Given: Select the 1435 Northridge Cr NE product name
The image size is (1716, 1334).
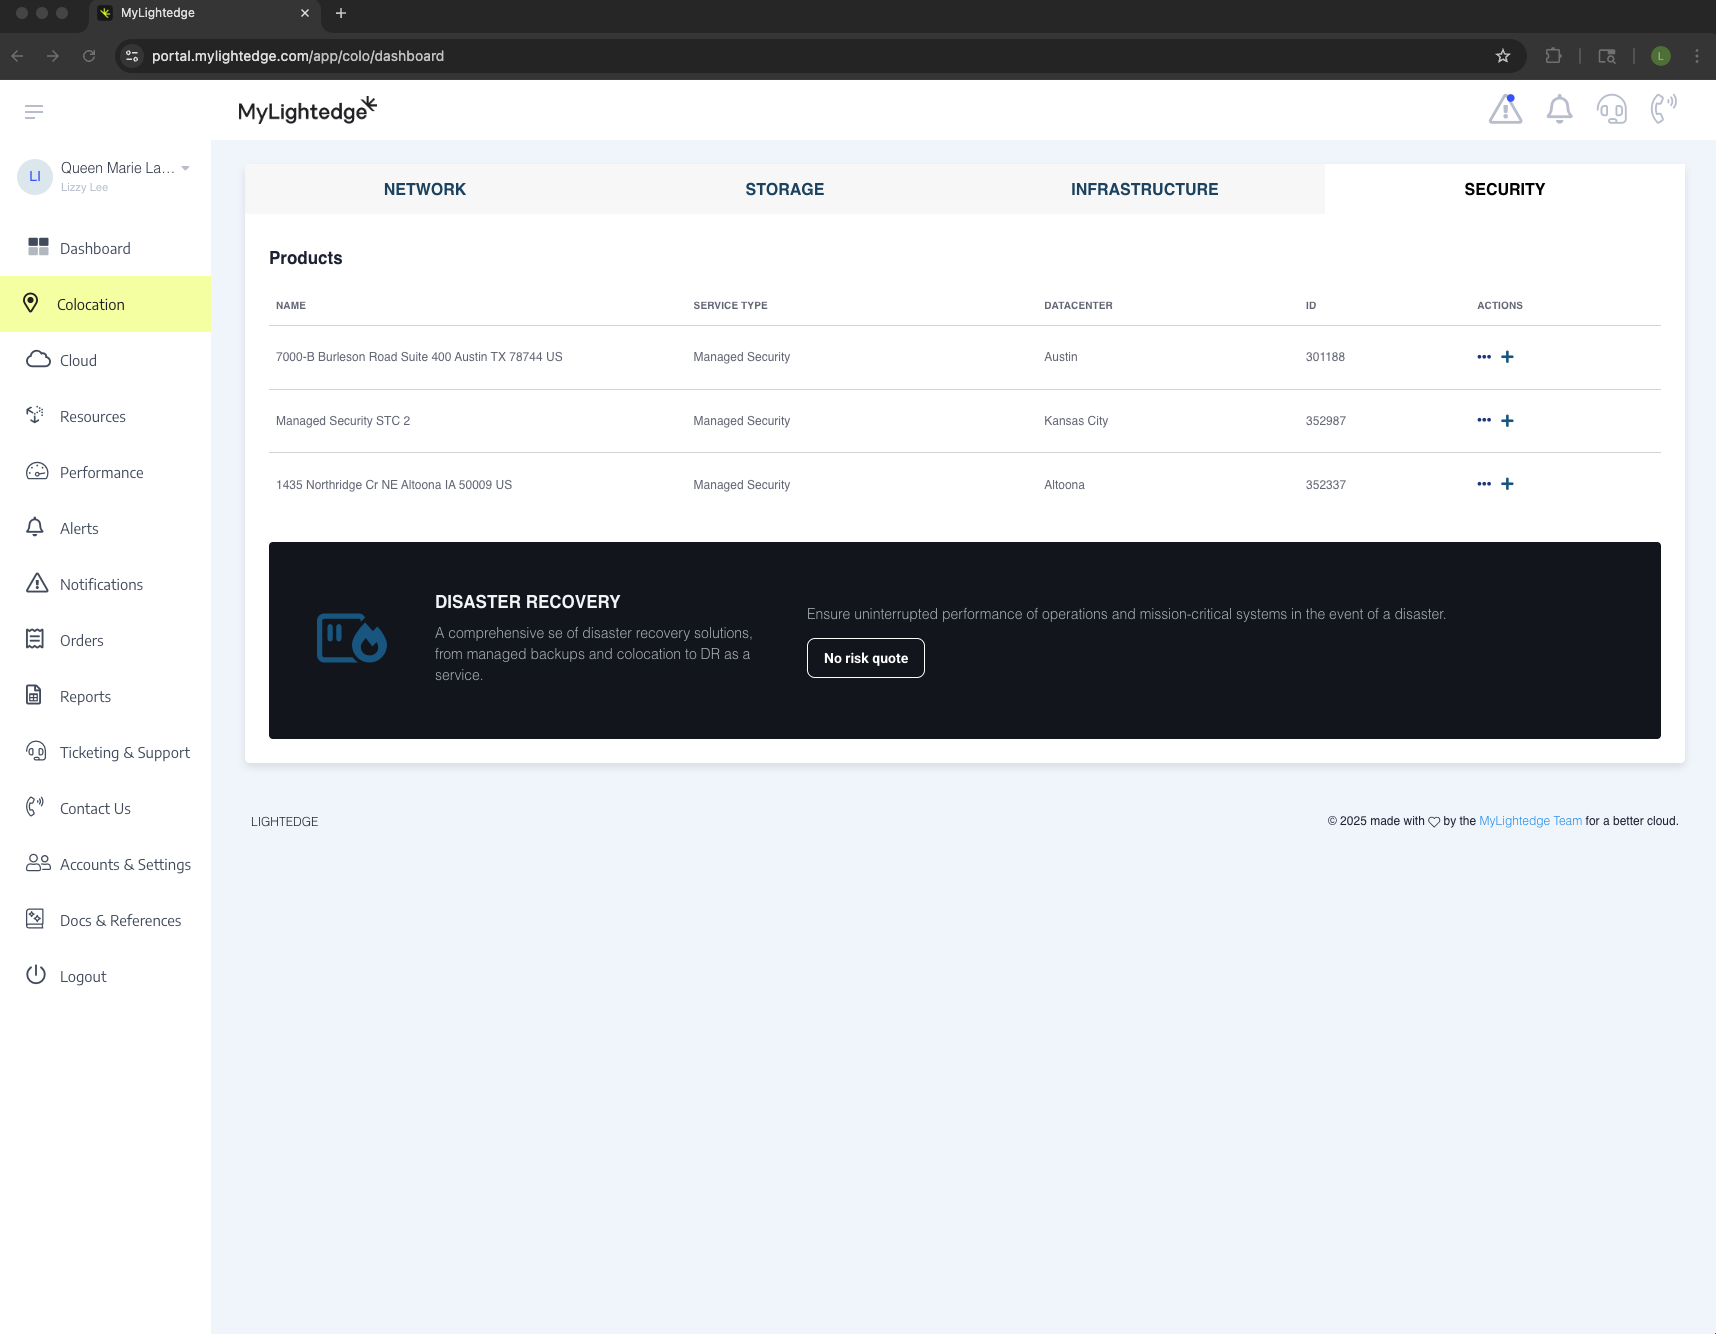Looking at the screenshot, I should 394,485.
